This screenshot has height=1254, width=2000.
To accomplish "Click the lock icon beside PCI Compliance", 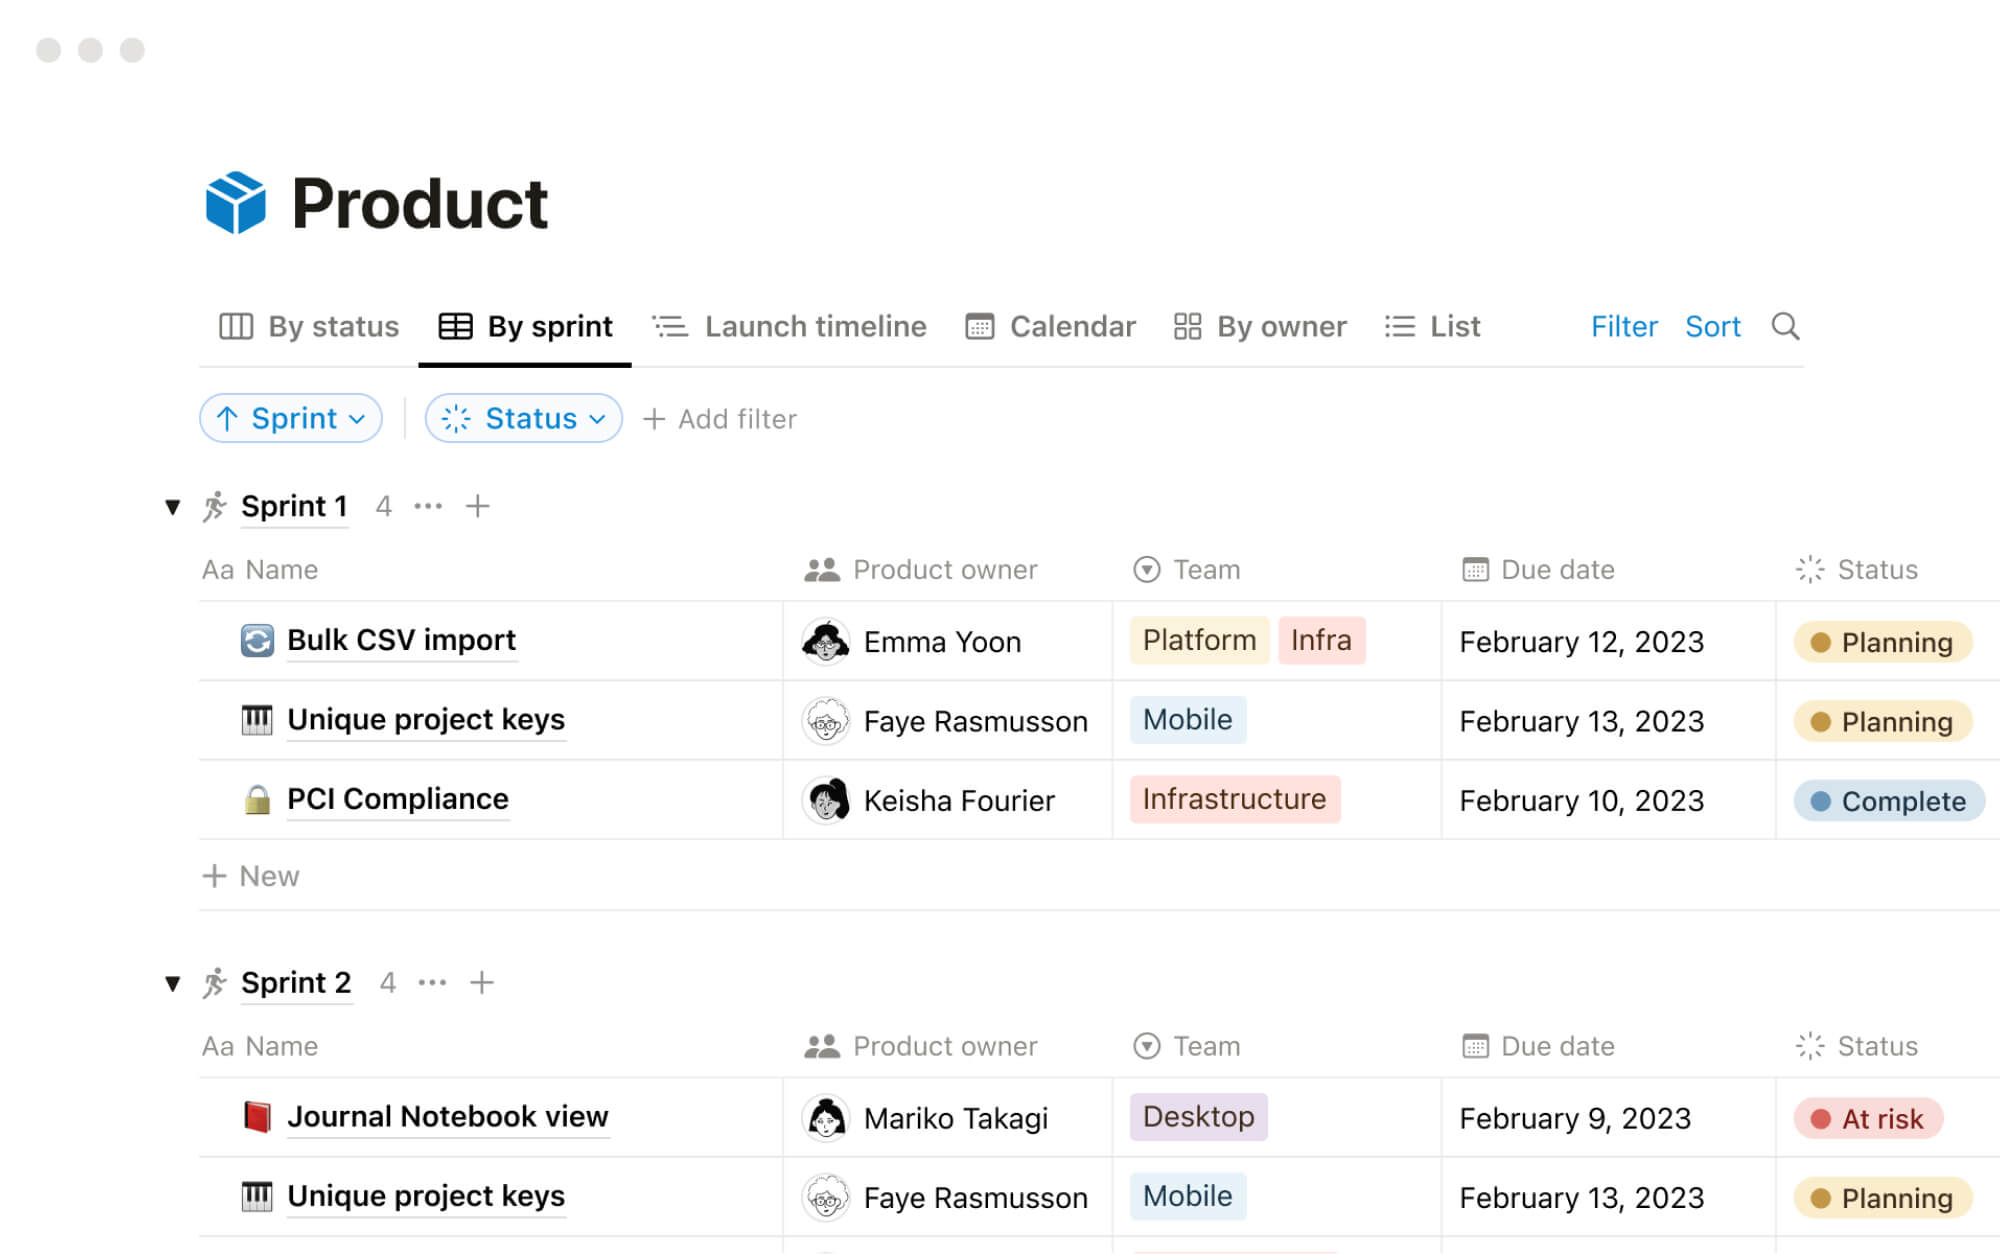I will (x=257, y=799).
